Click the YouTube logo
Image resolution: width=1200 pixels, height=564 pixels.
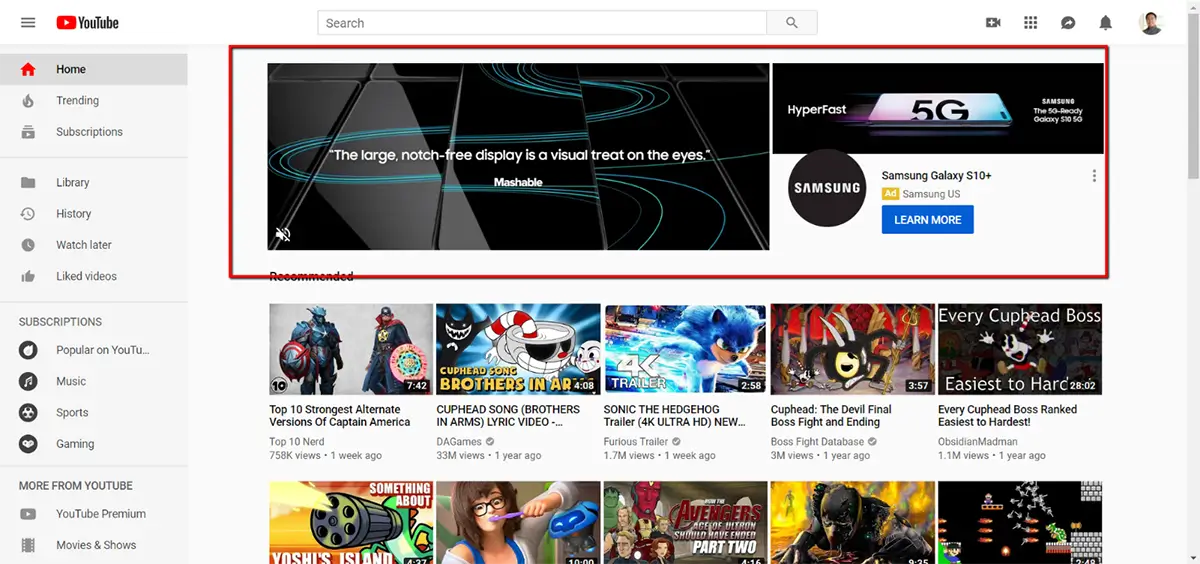point(88,22)
